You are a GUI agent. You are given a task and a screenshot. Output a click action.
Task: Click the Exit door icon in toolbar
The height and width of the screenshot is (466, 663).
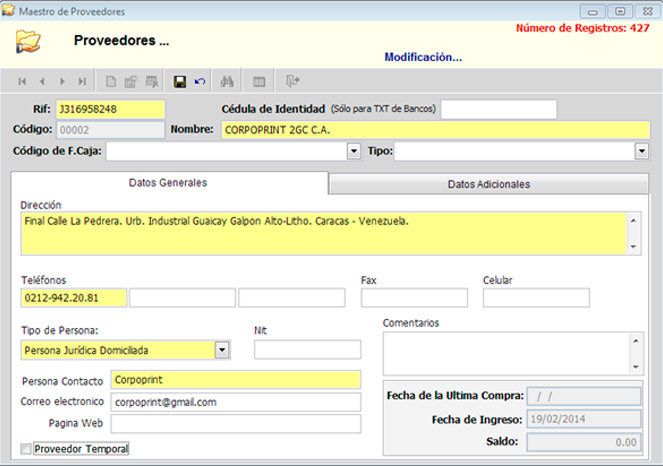click(292, 81)
